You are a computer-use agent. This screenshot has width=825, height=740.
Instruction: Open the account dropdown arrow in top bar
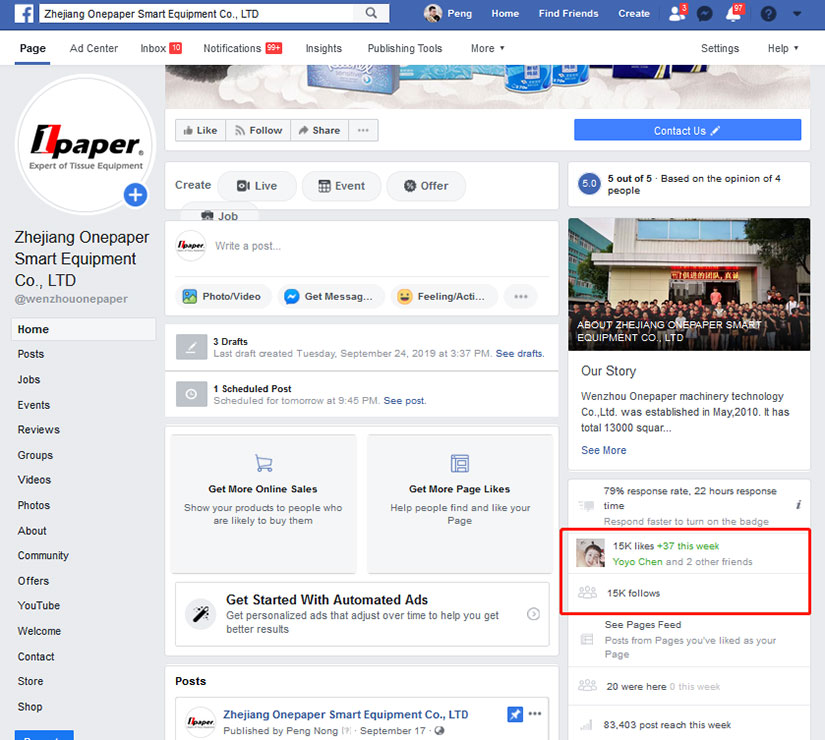pyautogui.click(x=797, y=14)
